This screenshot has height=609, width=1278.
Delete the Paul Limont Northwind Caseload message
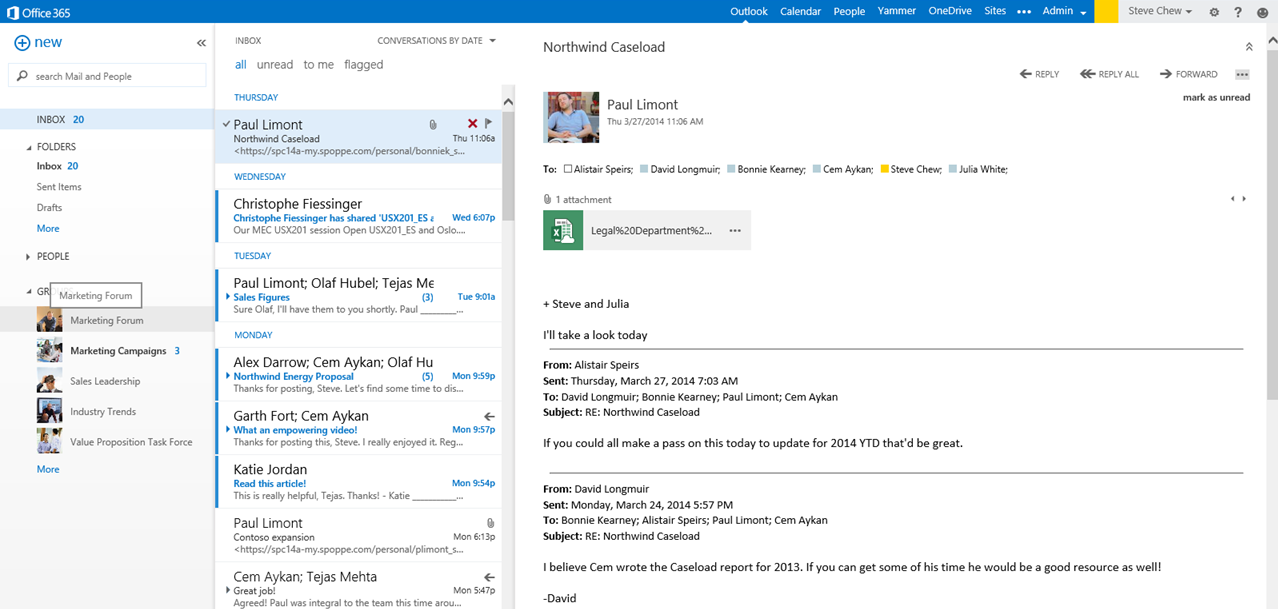[x=472, y=124]
